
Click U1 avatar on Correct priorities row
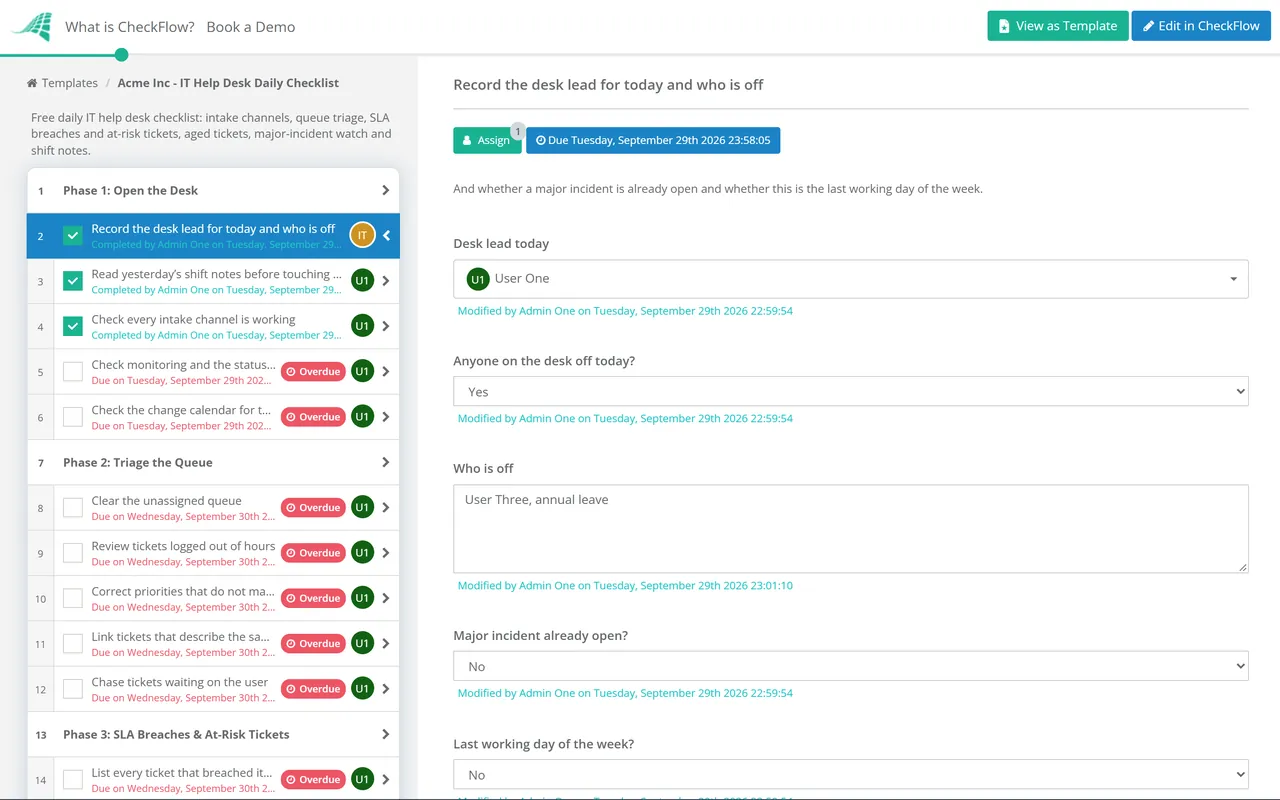[x=362, y=598]
